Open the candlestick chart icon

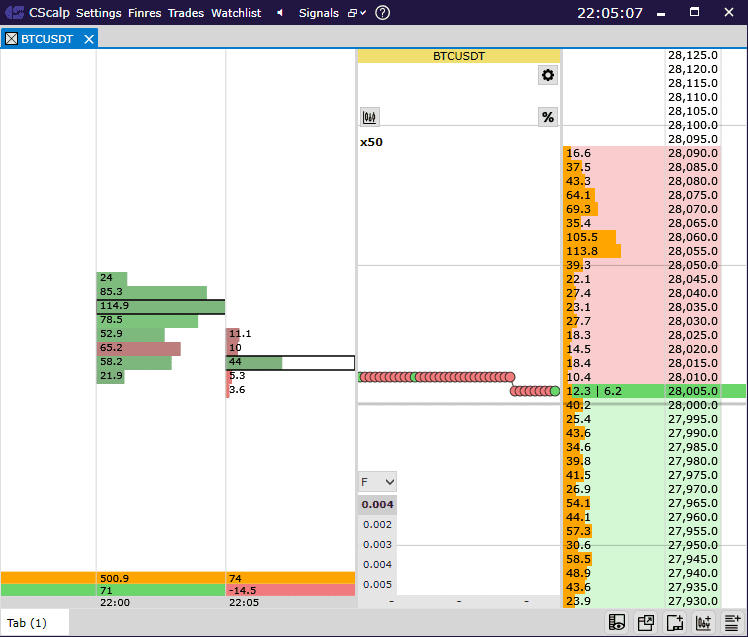[370, 117]
